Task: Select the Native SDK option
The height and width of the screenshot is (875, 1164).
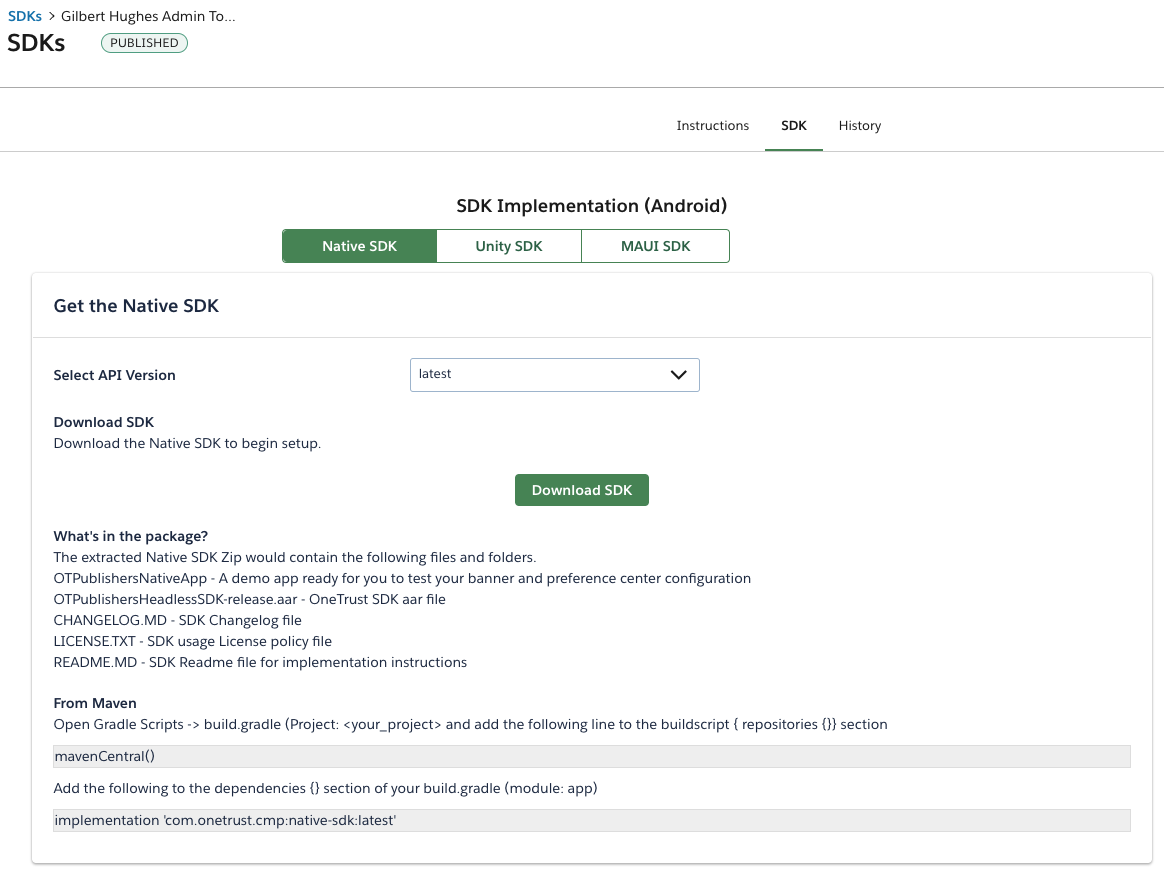Action: [x=359, y=246]
